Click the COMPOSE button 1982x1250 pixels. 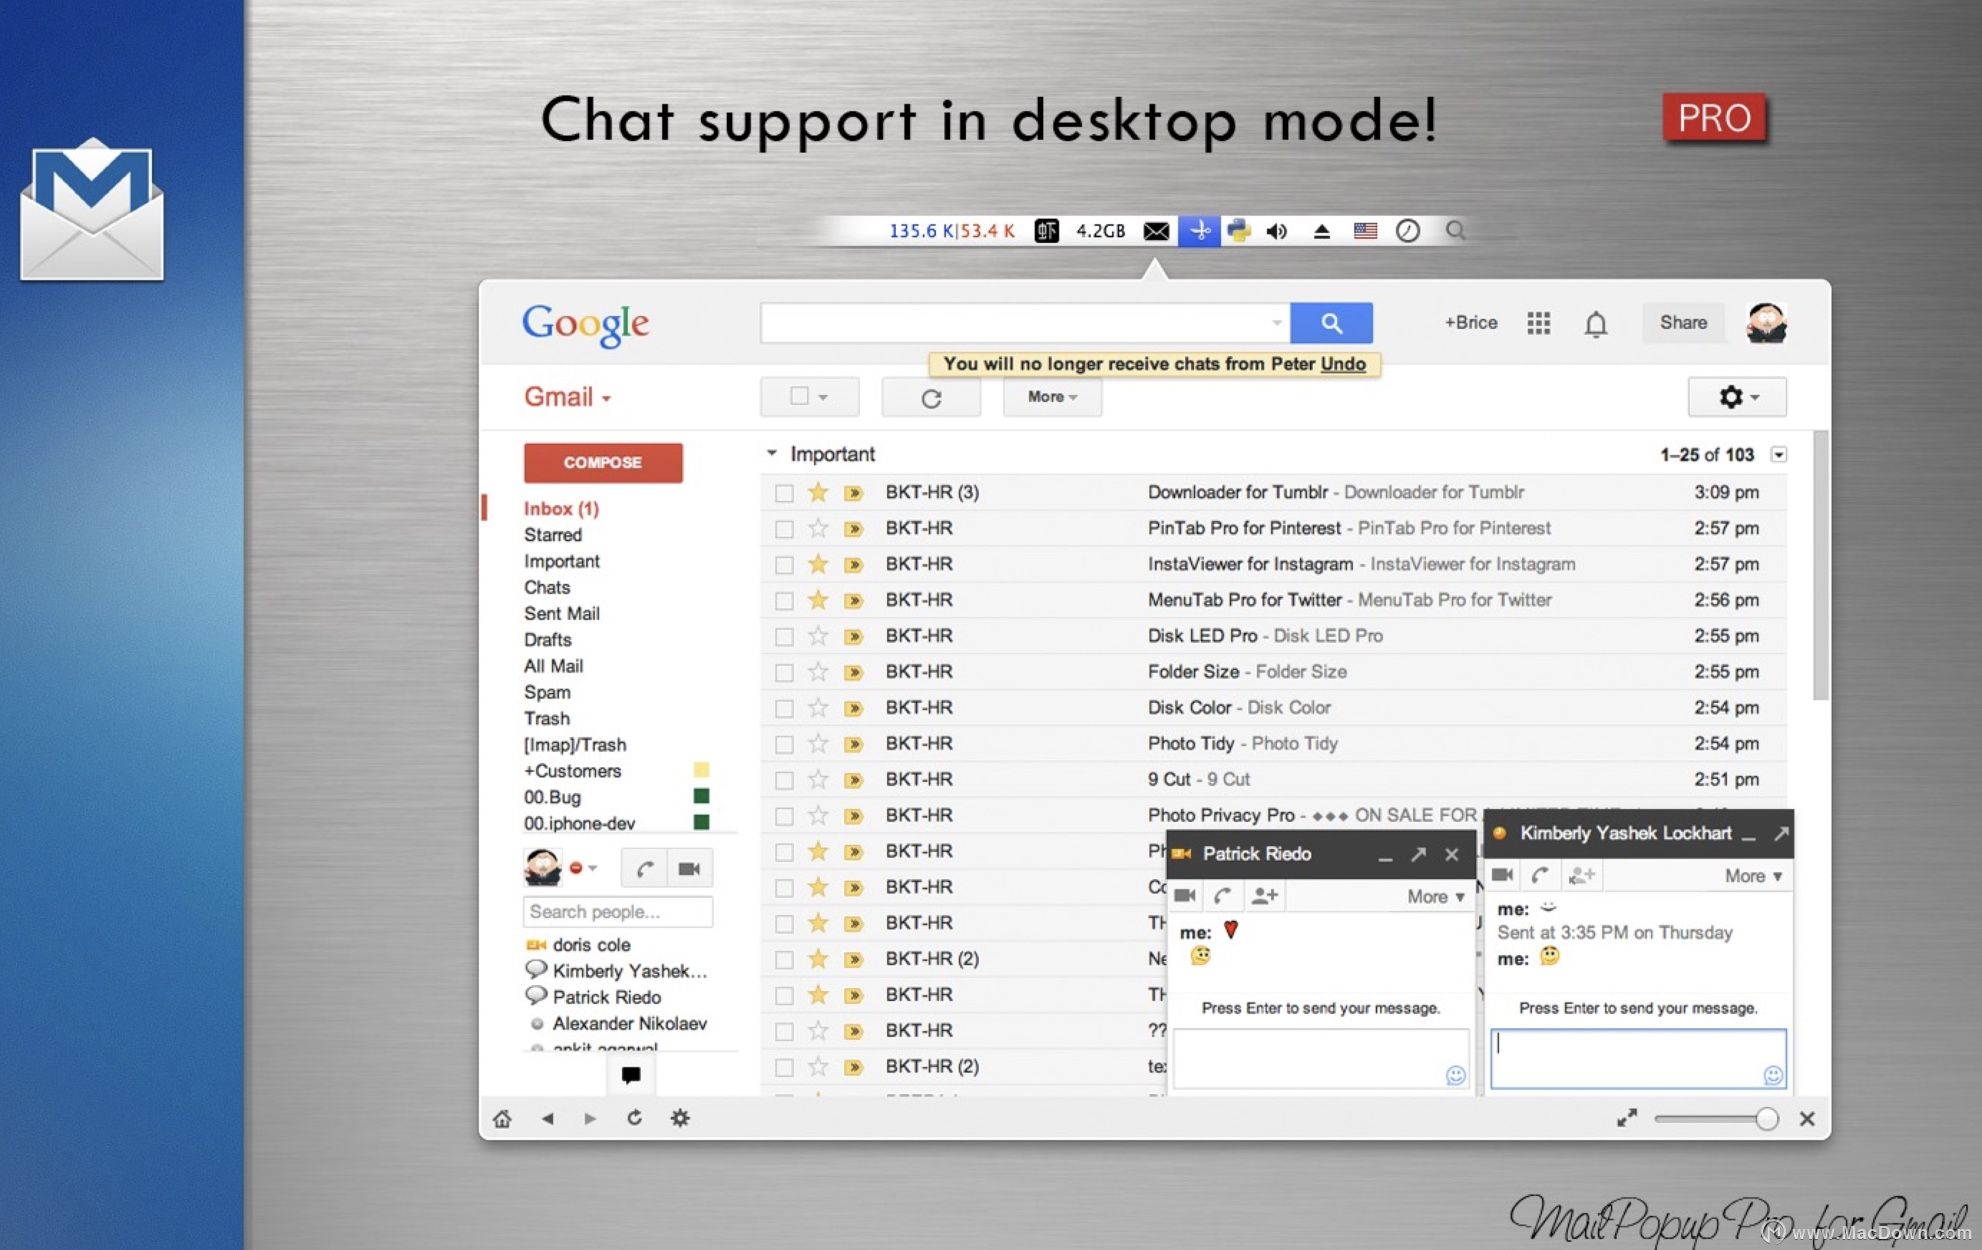pos(603,463)
